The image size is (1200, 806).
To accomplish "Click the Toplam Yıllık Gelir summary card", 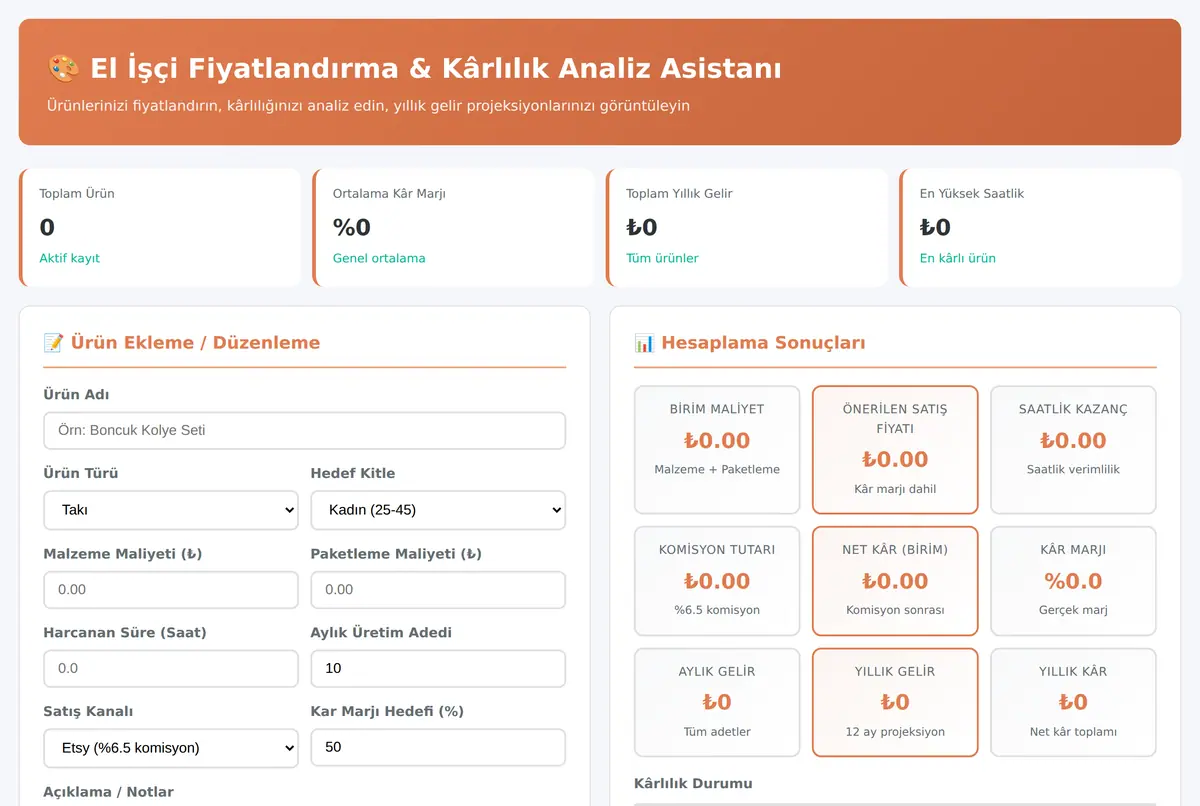I will point(747,228).
